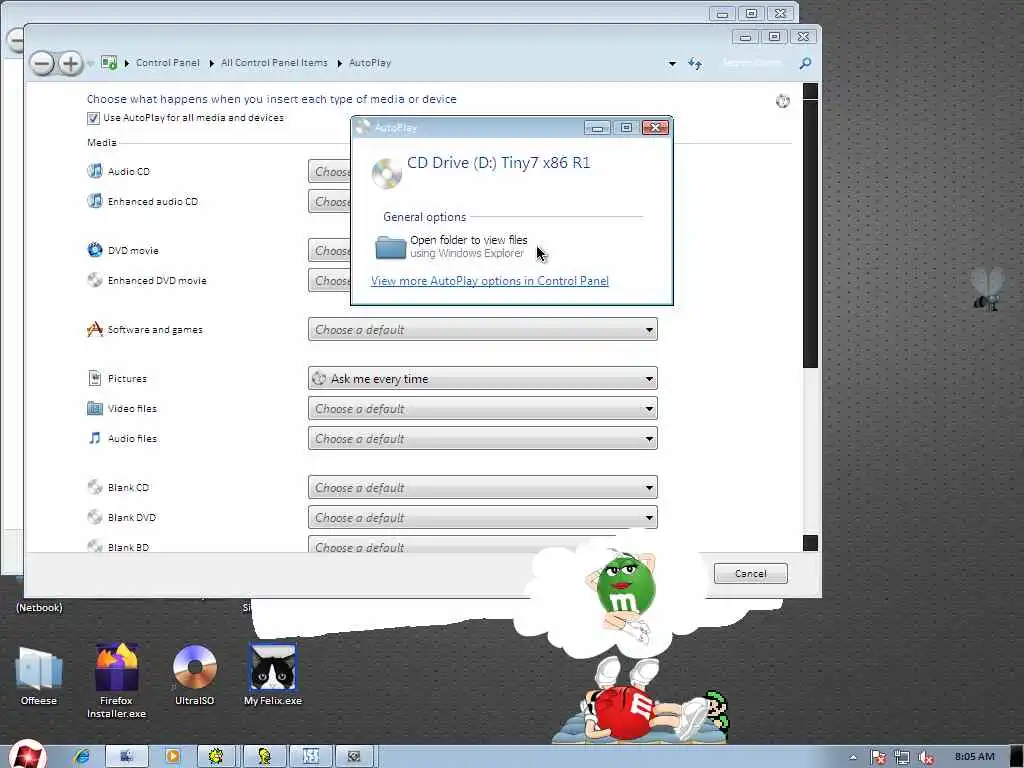Click the CD drive disc icon in dialog
Image resolution: width=1024 pixels, height=768 pixels.
(x=387, y=174)
